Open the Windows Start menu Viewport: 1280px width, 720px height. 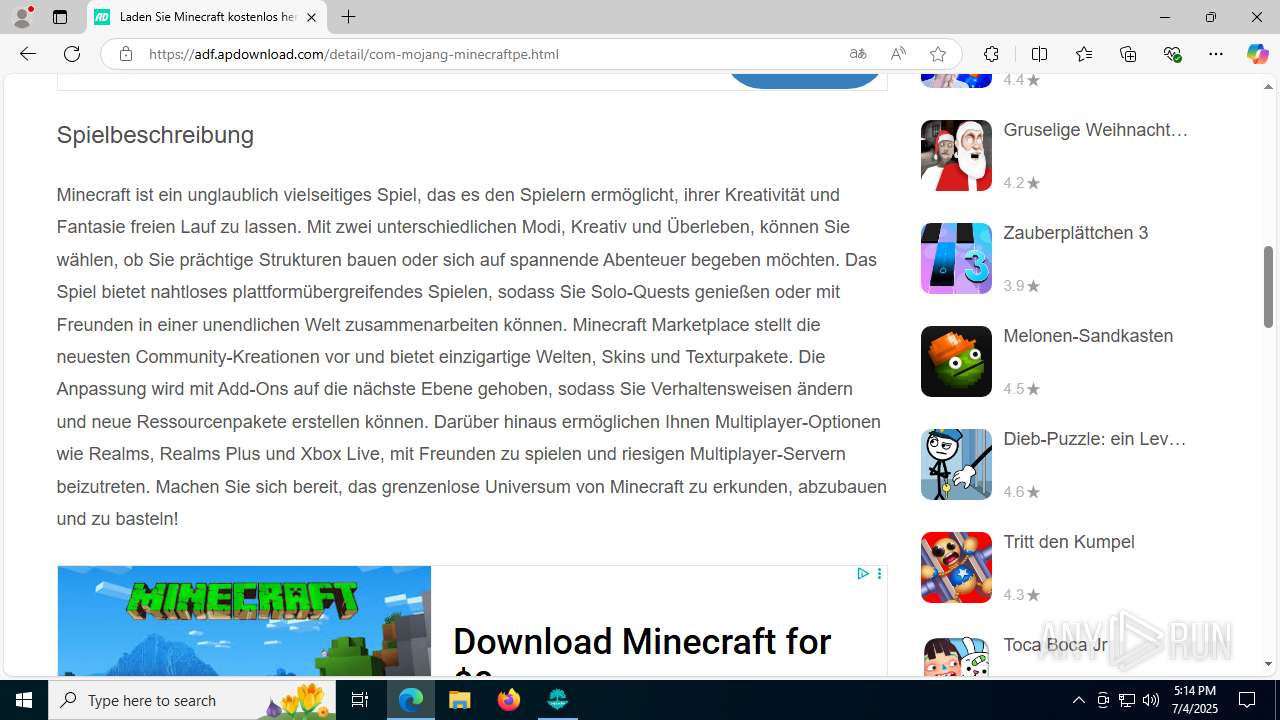[24, 700]
